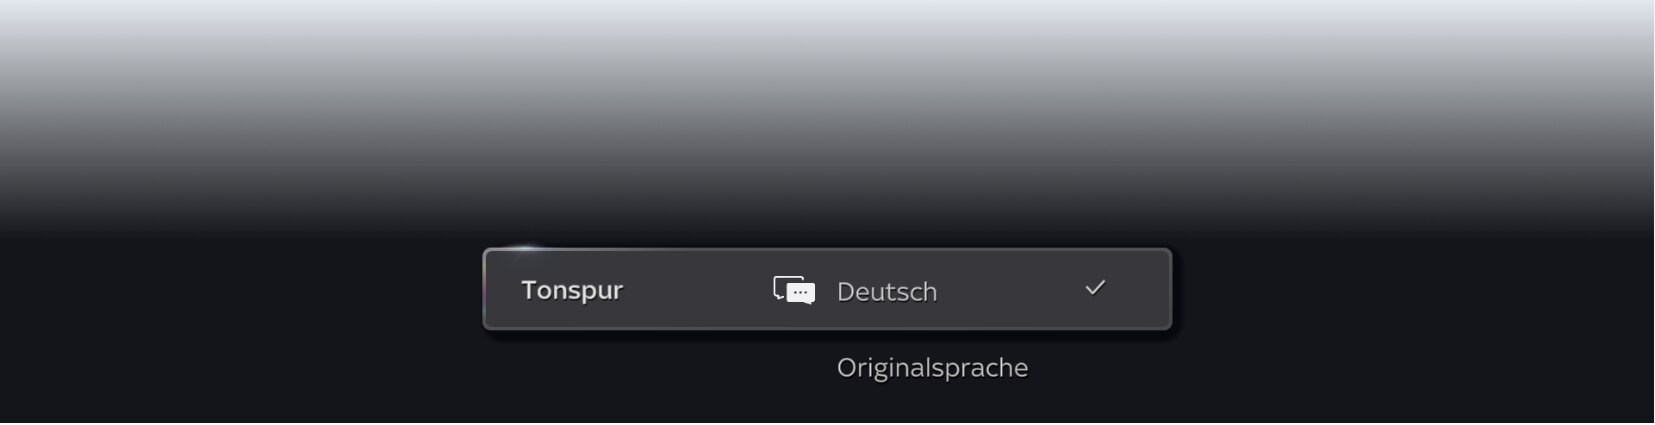Open the Tonspur settings row
1655x425 pixels.
(x=827, y=289)
